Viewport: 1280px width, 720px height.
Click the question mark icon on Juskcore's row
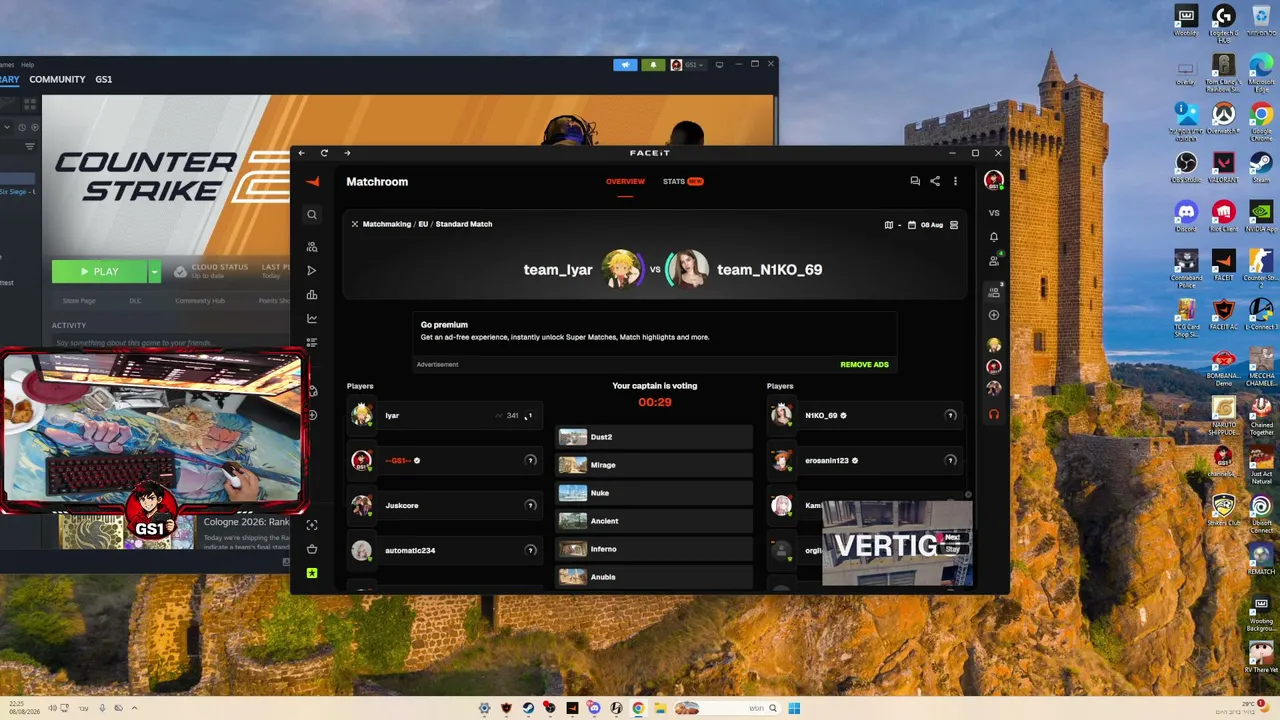point(531,505)
